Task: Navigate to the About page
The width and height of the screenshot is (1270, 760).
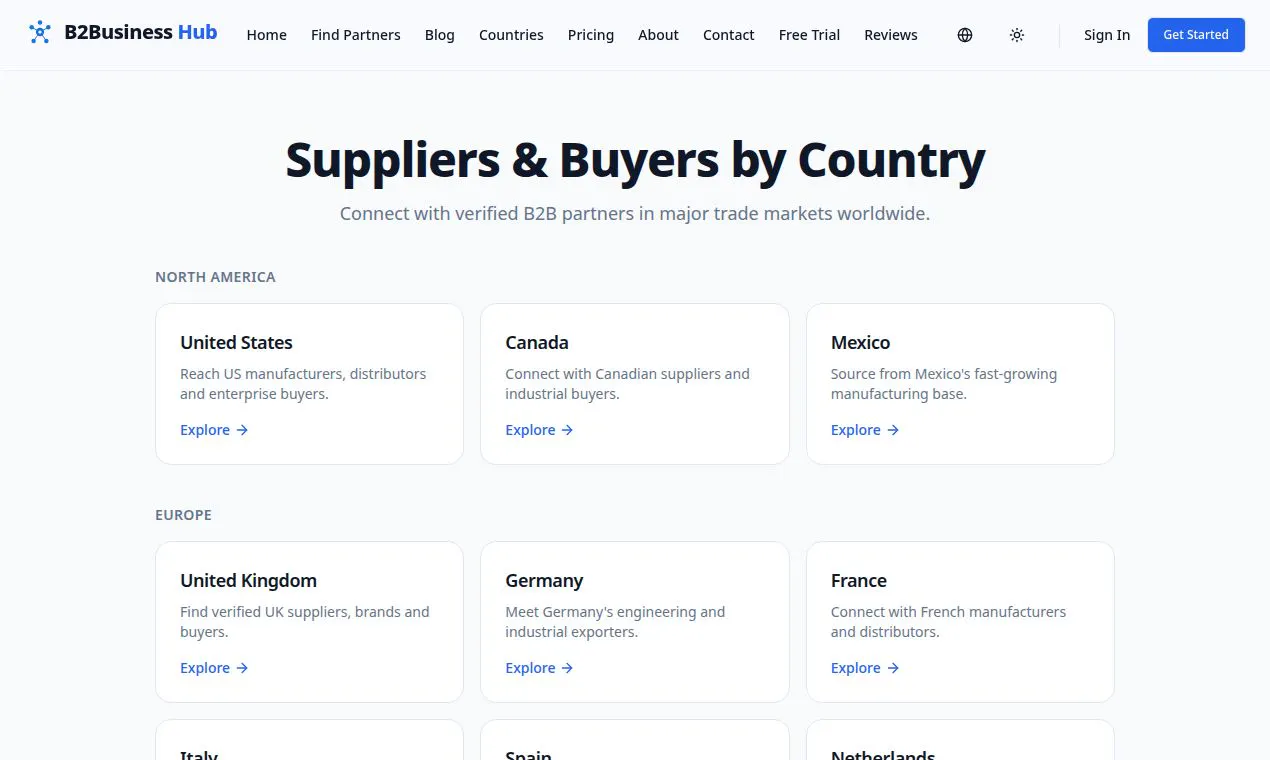Action: [x=659, y=35]
